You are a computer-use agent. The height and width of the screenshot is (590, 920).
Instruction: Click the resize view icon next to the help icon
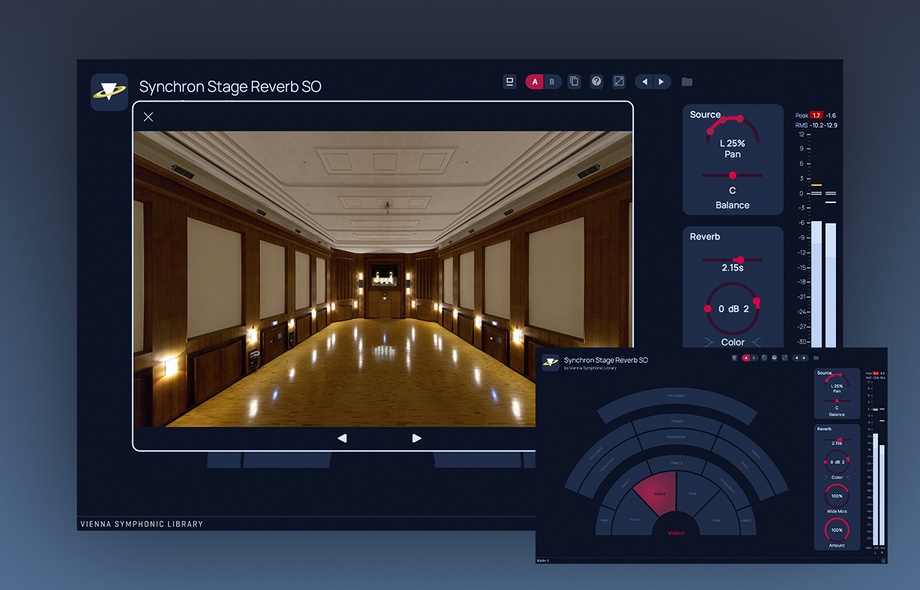tap(618, 81)
